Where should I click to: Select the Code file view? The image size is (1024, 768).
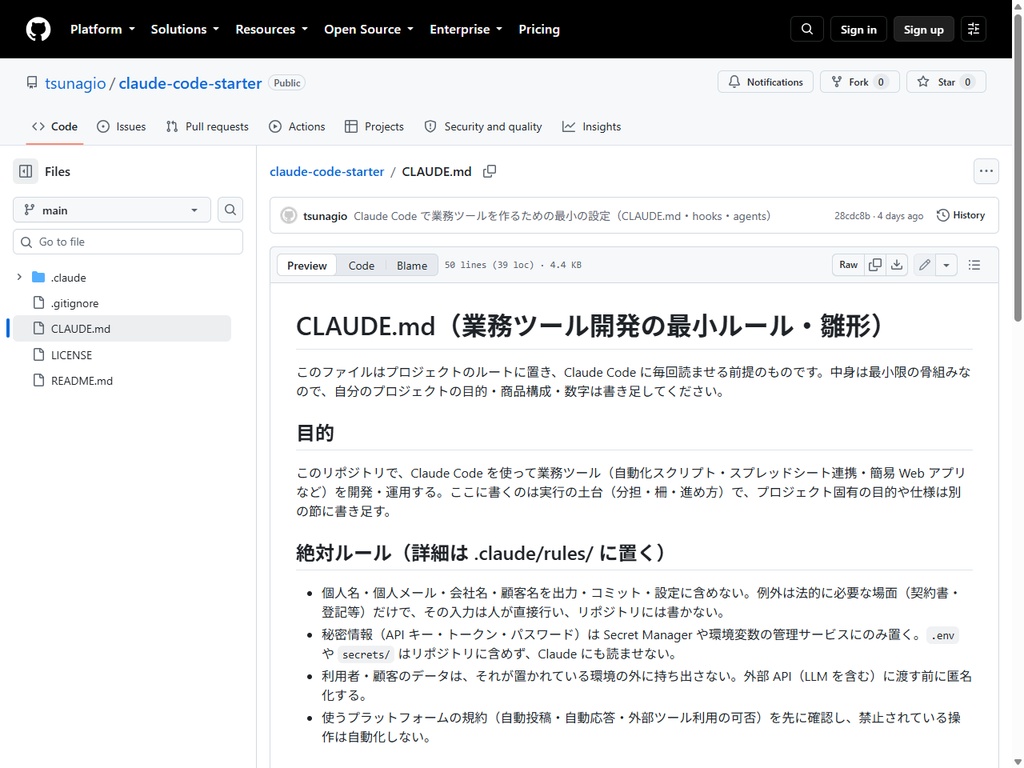pos(361,265)
